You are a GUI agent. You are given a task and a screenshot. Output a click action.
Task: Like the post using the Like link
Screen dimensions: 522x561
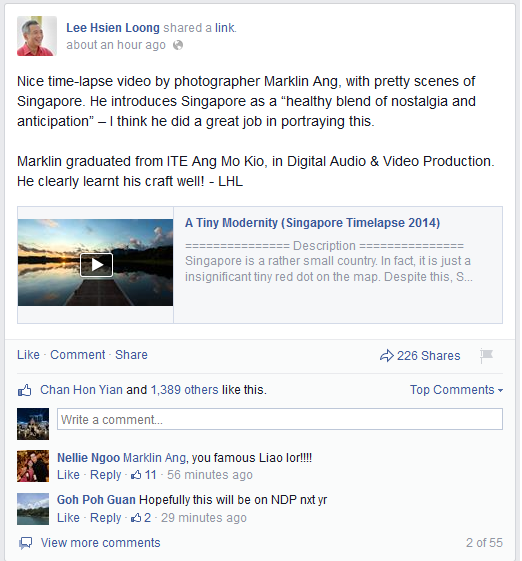(x=28, y=355)
